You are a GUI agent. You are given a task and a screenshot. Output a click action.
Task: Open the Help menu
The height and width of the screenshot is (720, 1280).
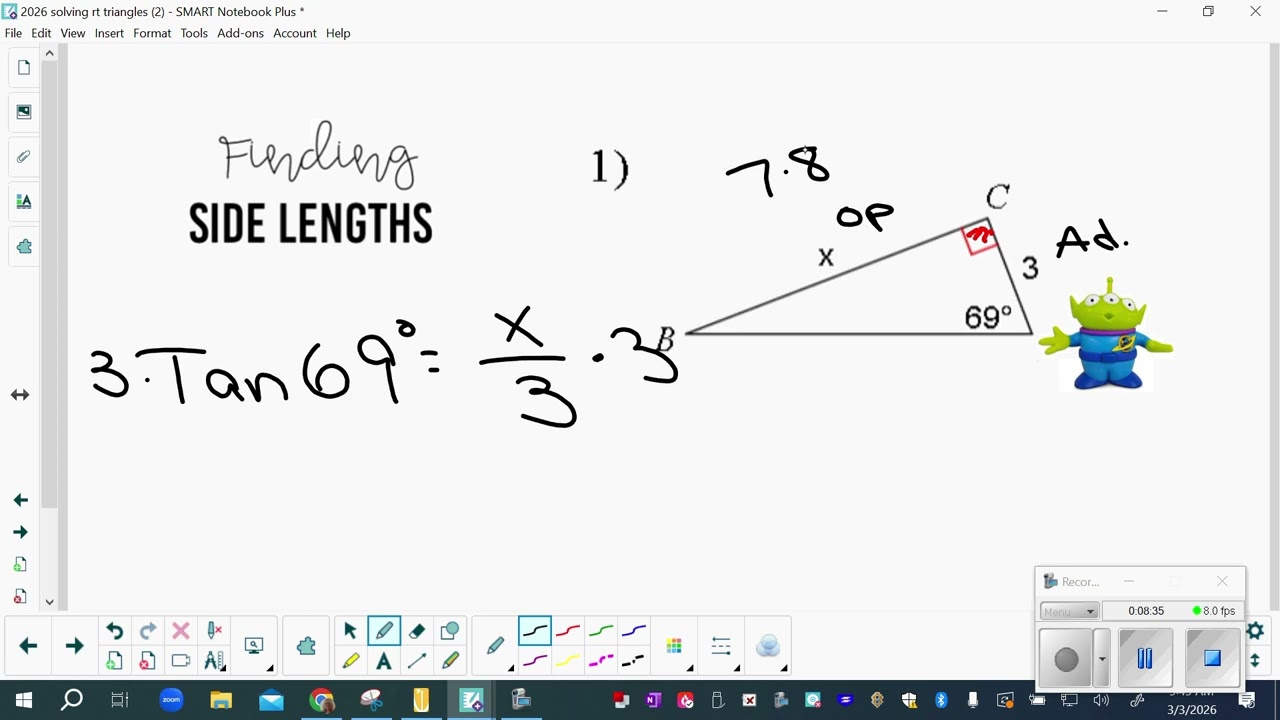pyautogui.click(x=338, y=33)
